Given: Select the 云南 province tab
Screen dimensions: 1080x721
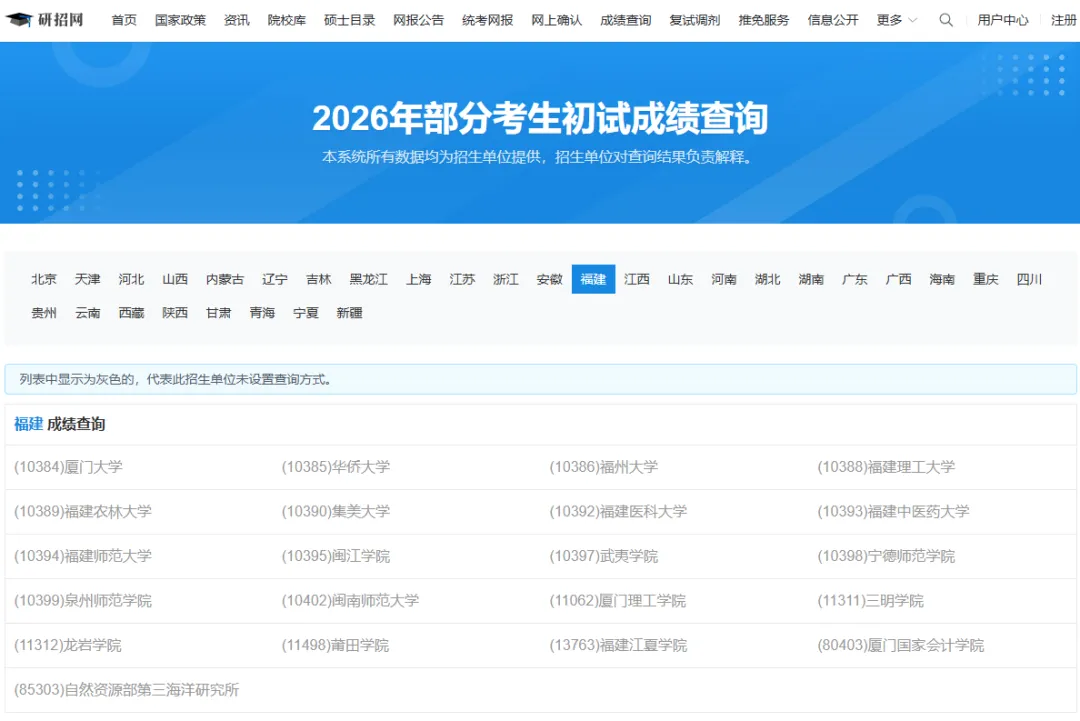Looking at the screenshot, I should pos(87,313).
